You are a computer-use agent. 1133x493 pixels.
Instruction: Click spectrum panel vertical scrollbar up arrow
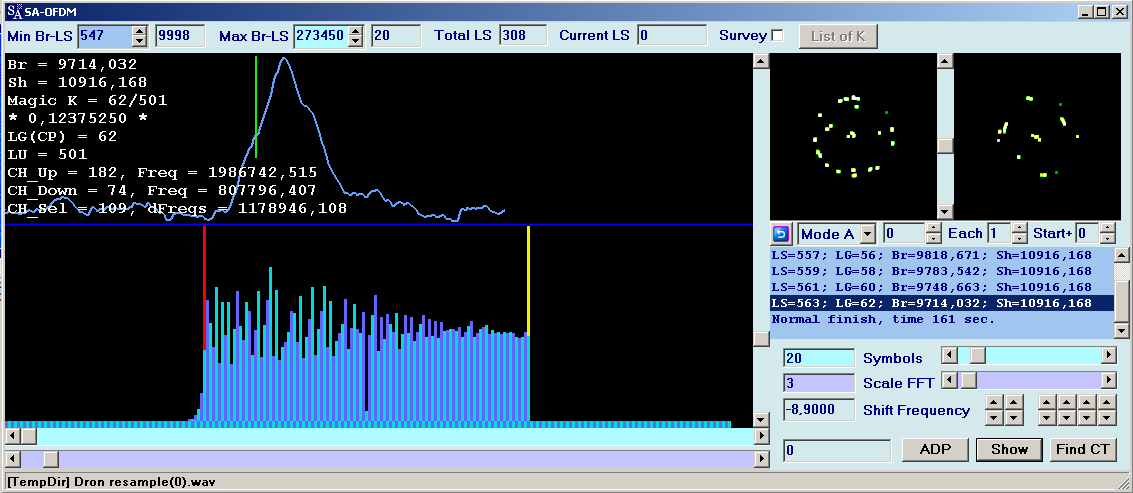760,61
